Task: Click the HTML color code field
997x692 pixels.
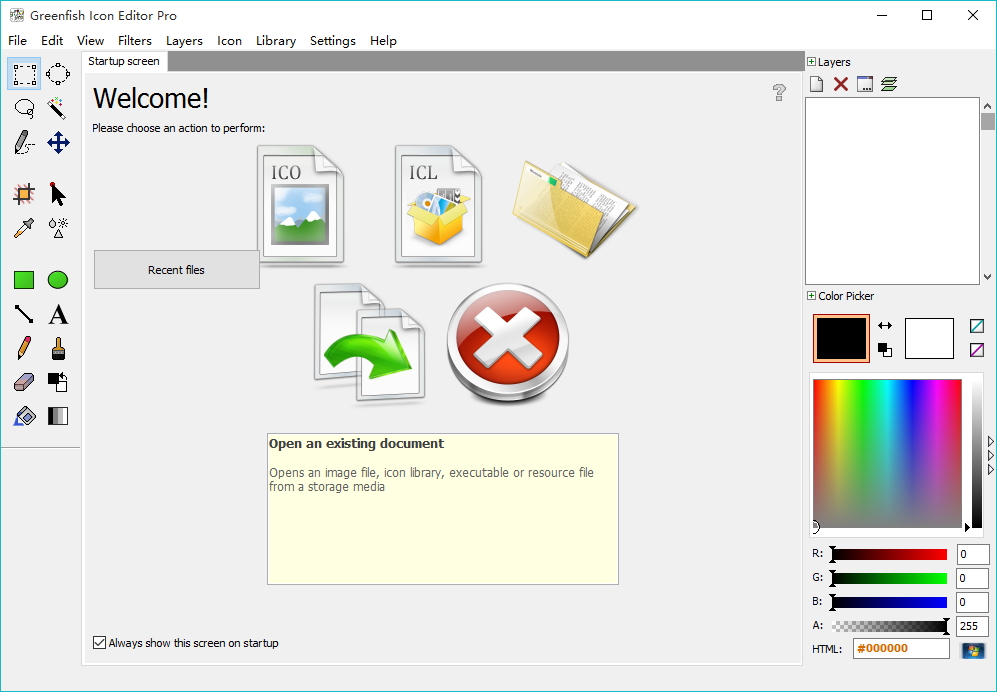Action: (901, 649)
